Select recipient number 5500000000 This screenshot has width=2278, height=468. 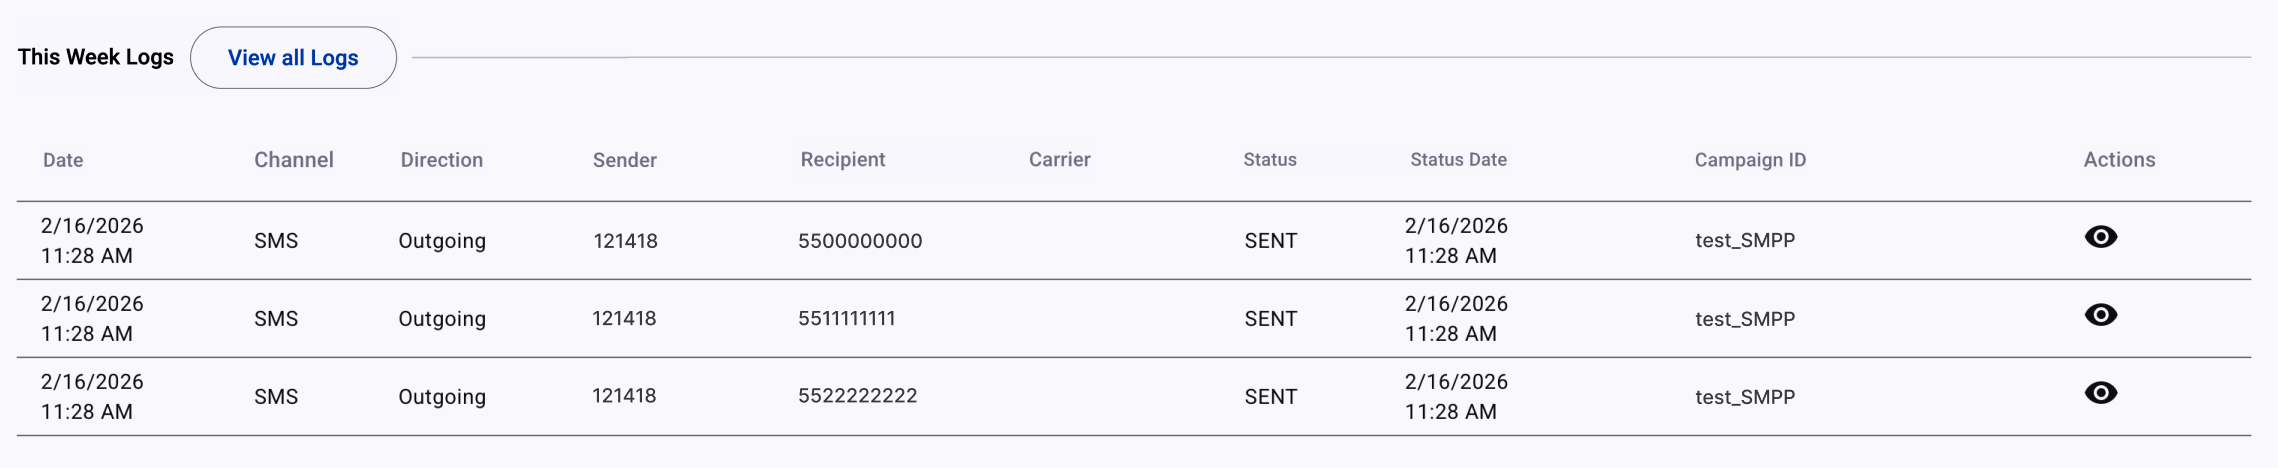pos(860,241)
